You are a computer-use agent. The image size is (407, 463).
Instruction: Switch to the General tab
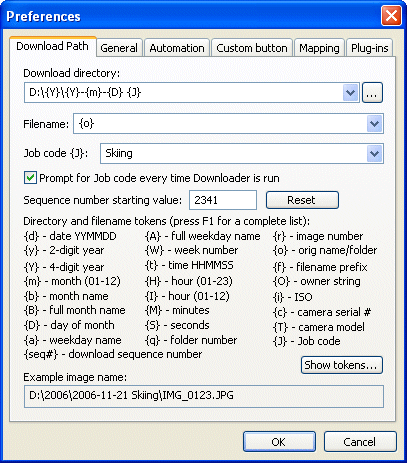click(x=119, y=48)
